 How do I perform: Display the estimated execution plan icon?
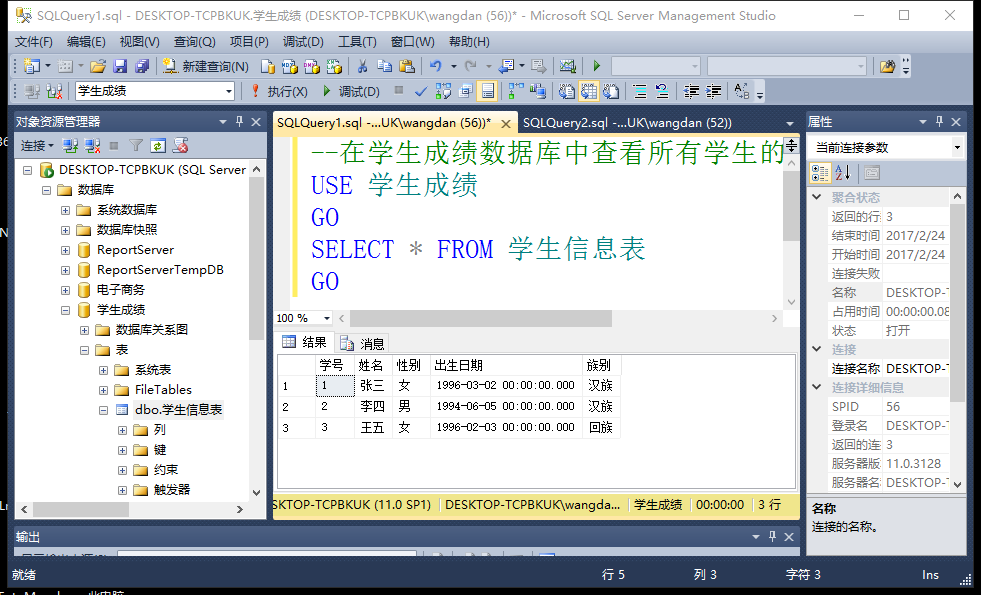coord(443,91)
